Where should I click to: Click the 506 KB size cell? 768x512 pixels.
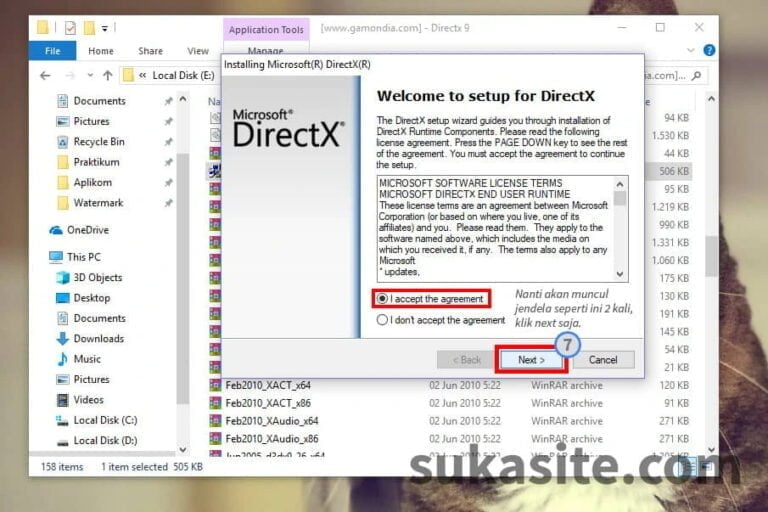point(674,171)
